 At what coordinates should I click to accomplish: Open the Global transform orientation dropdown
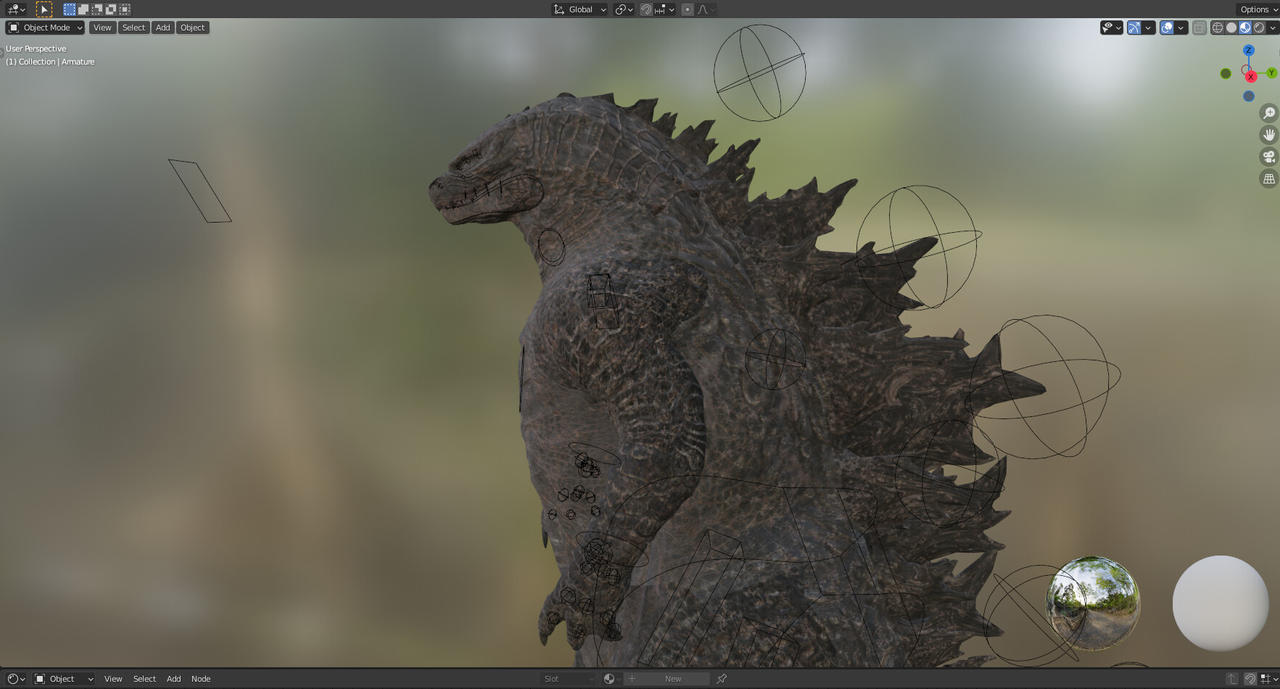point(580,9)
